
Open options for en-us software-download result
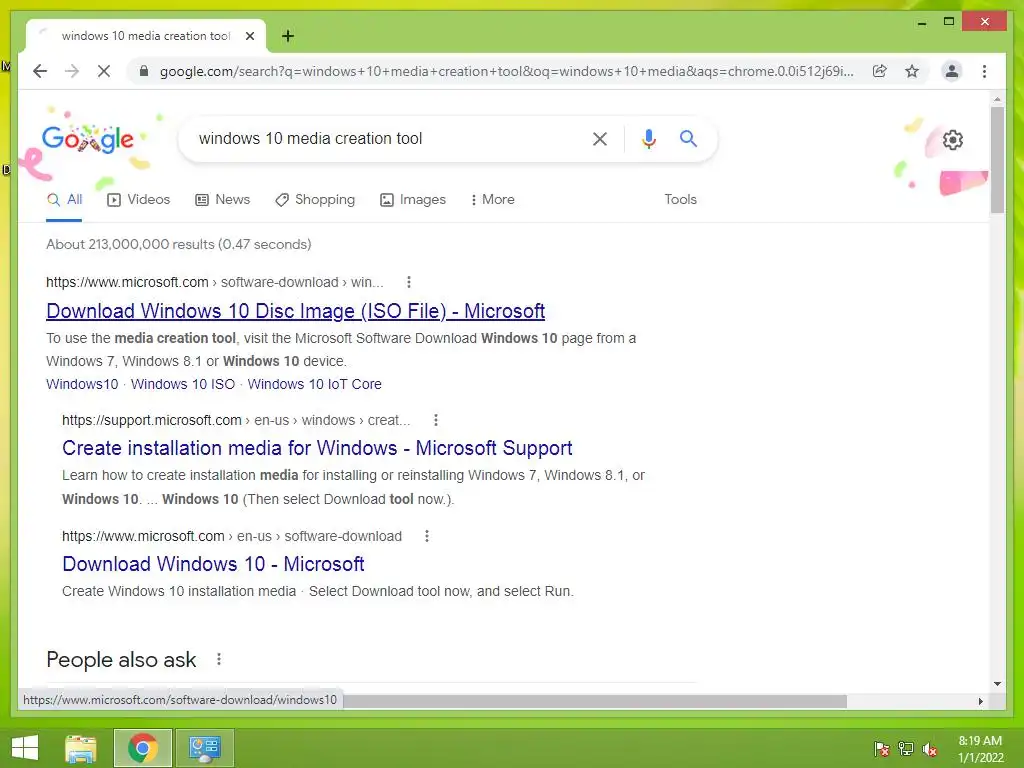[426, 536]
